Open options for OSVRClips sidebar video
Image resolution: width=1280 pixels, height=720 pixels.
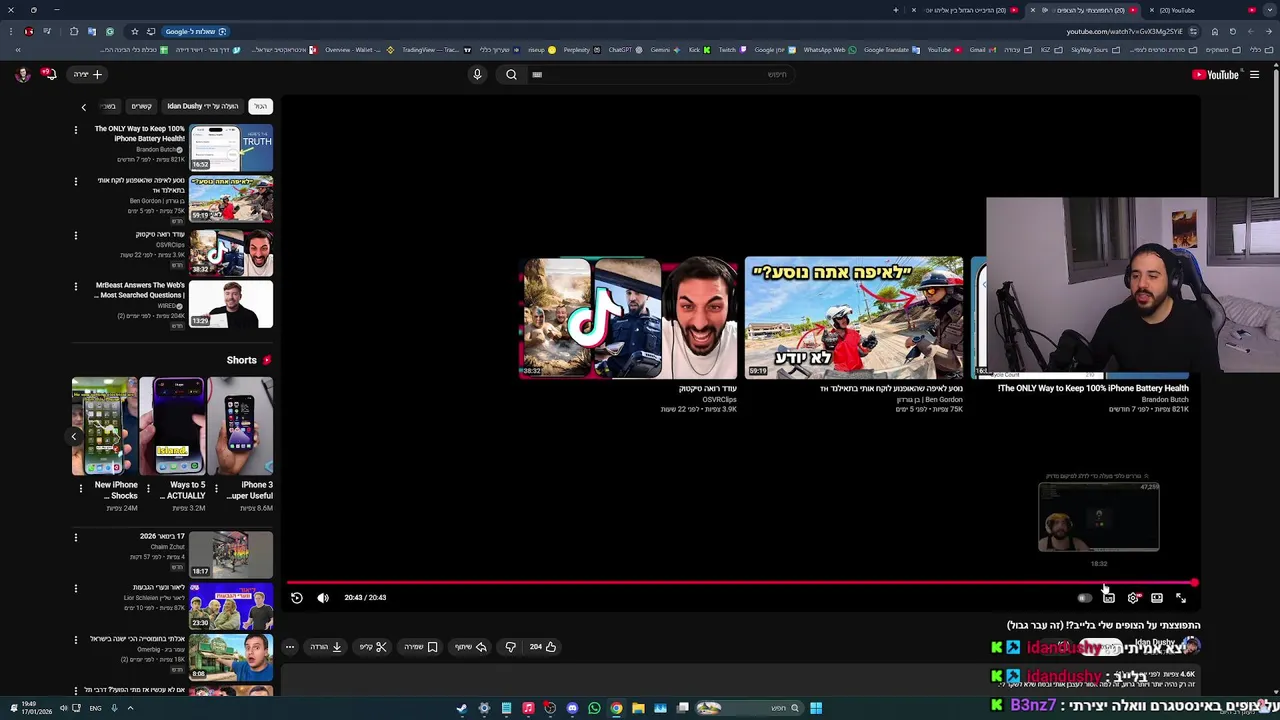pos(75,234)
